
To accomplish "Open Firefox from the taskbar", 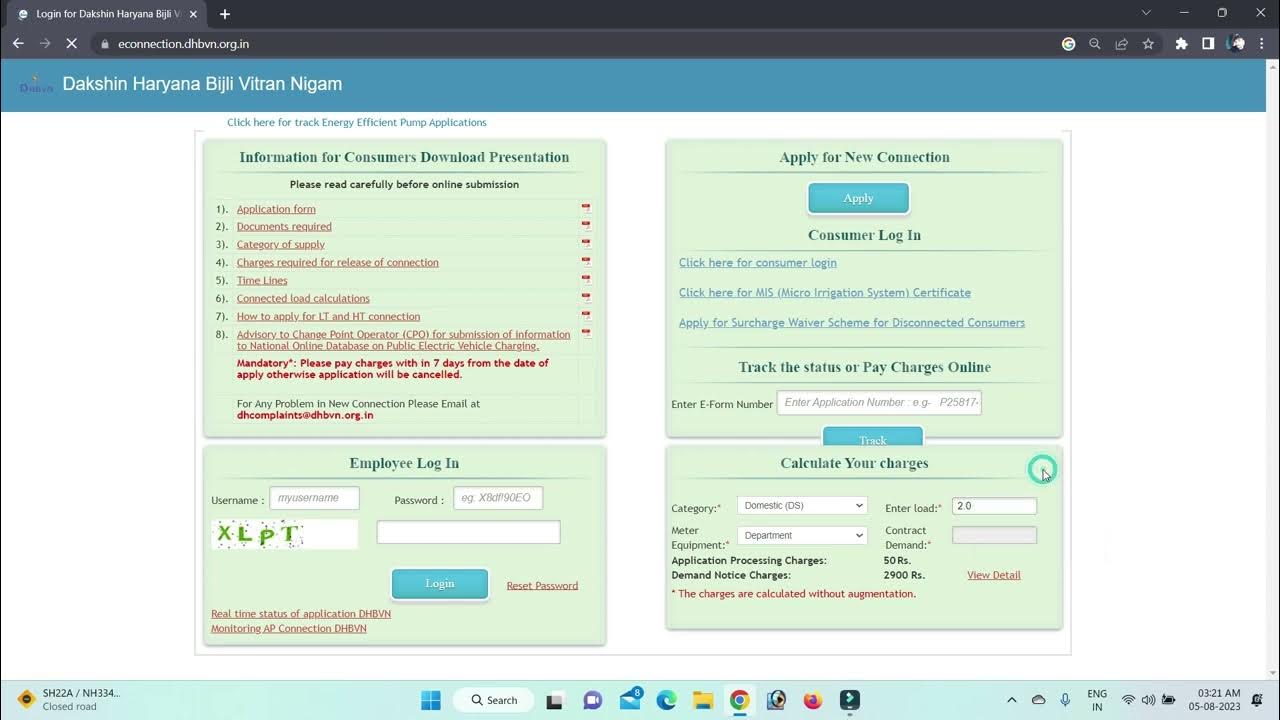I will click(x=813, y=700).
